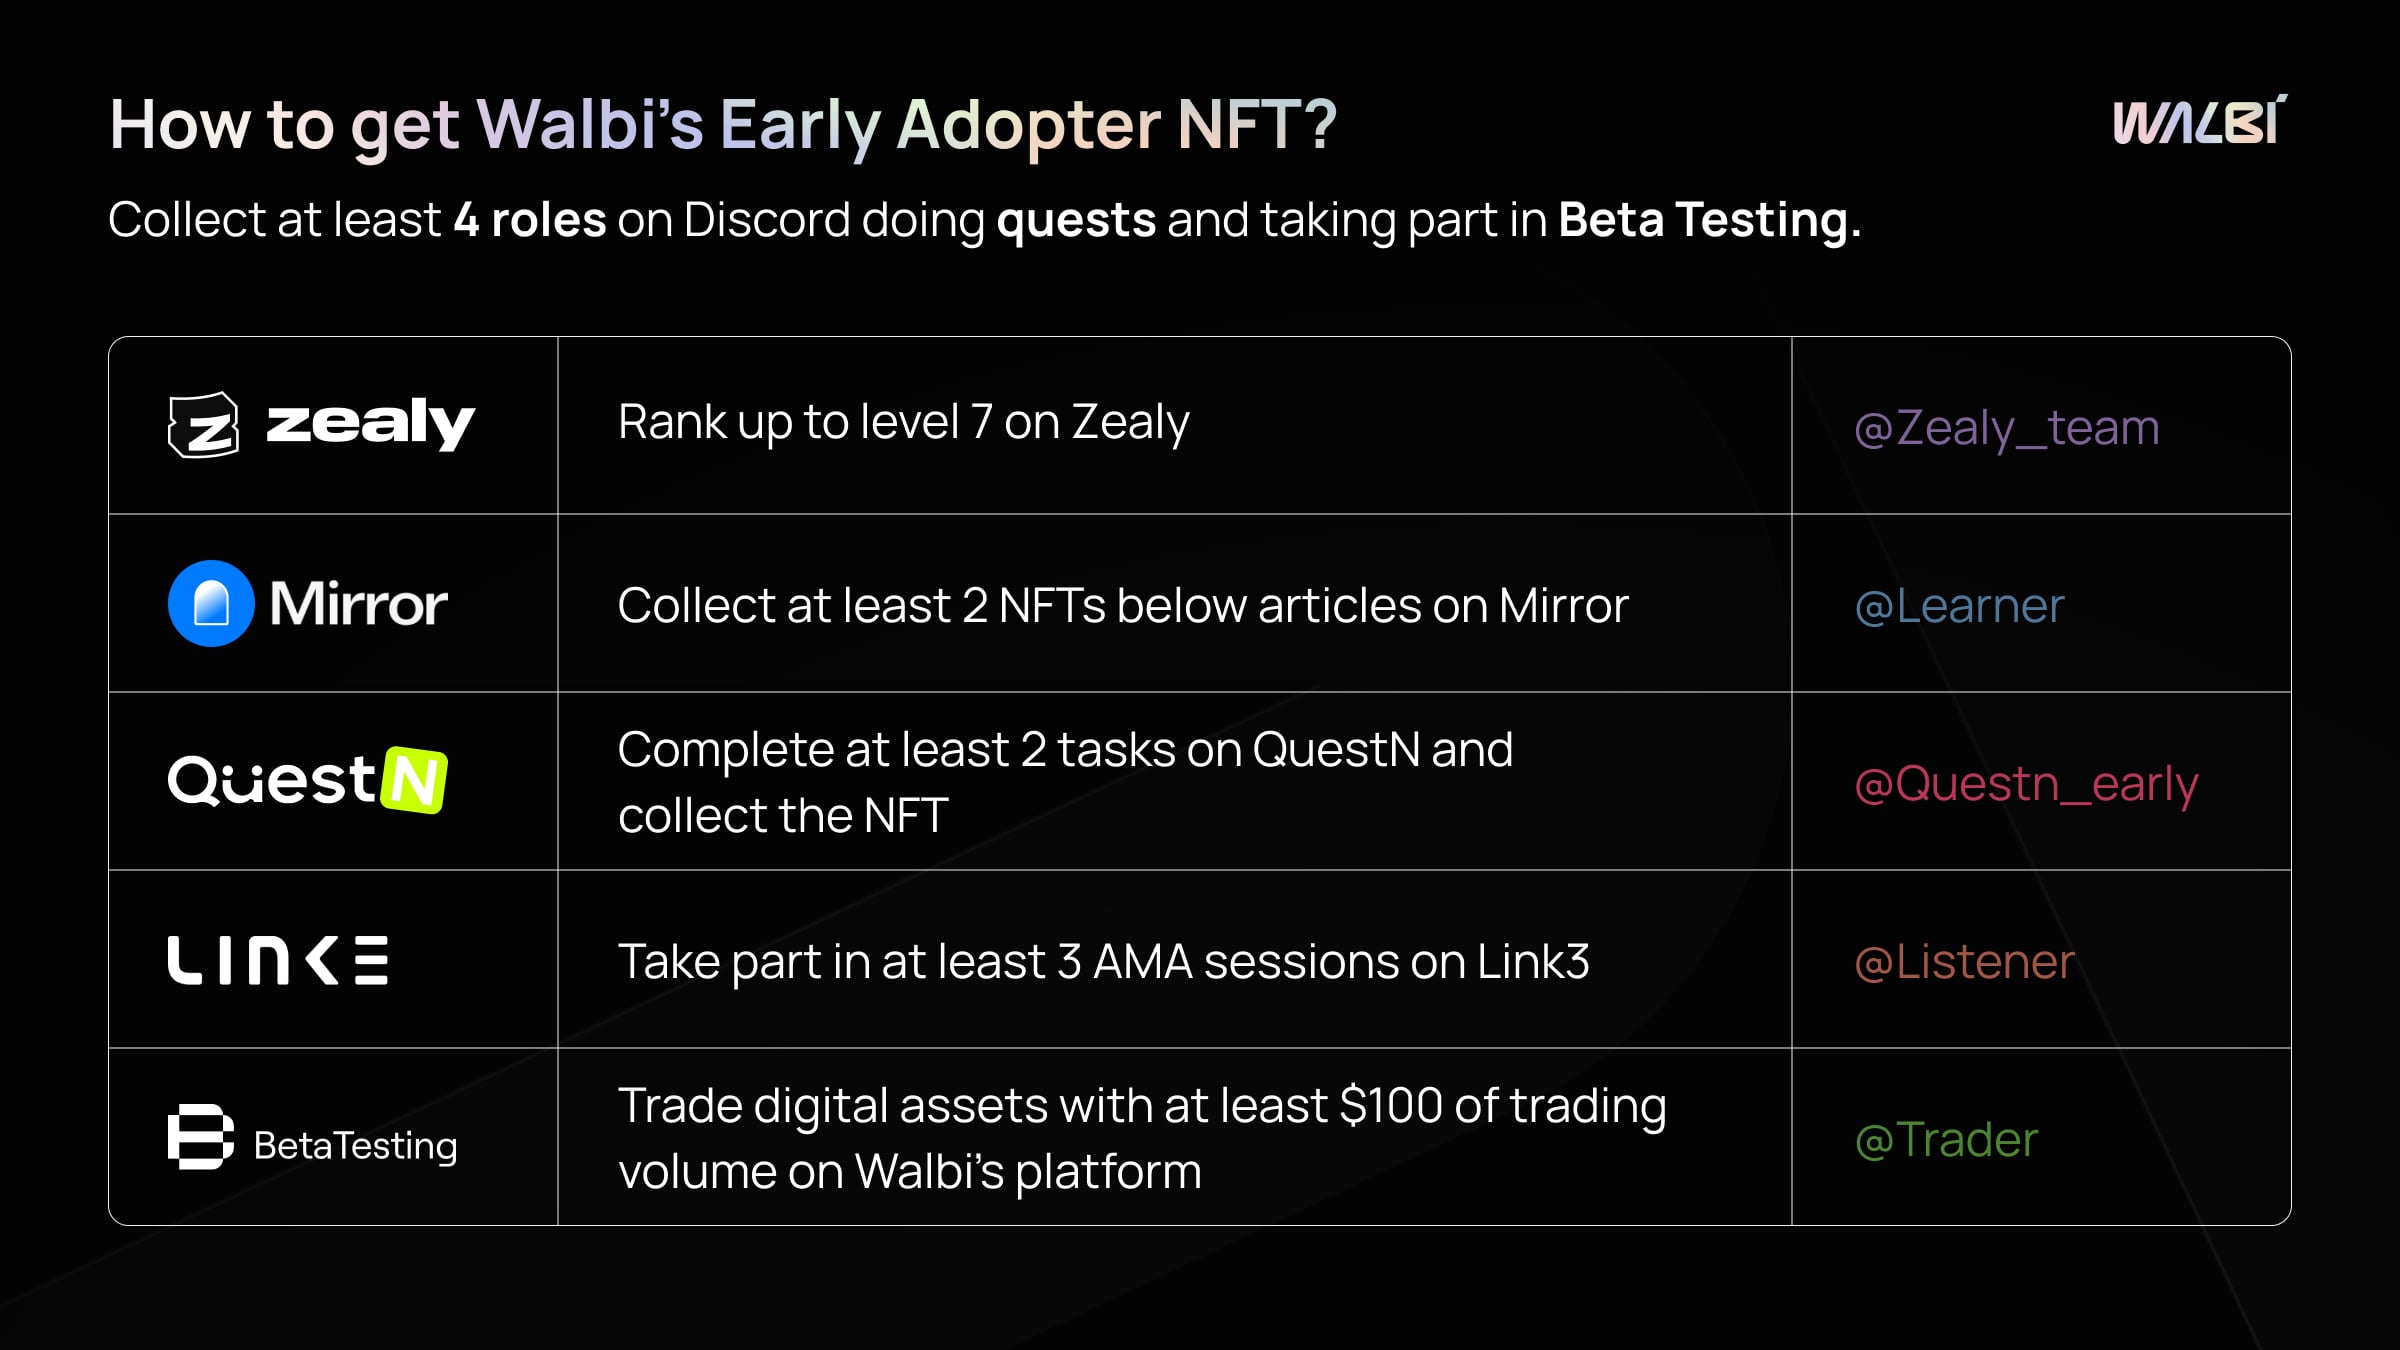Click the zealy wordmark text
Image resolution: width=2400 pixels, height=1350 pixels.
(x=370, y=423)
